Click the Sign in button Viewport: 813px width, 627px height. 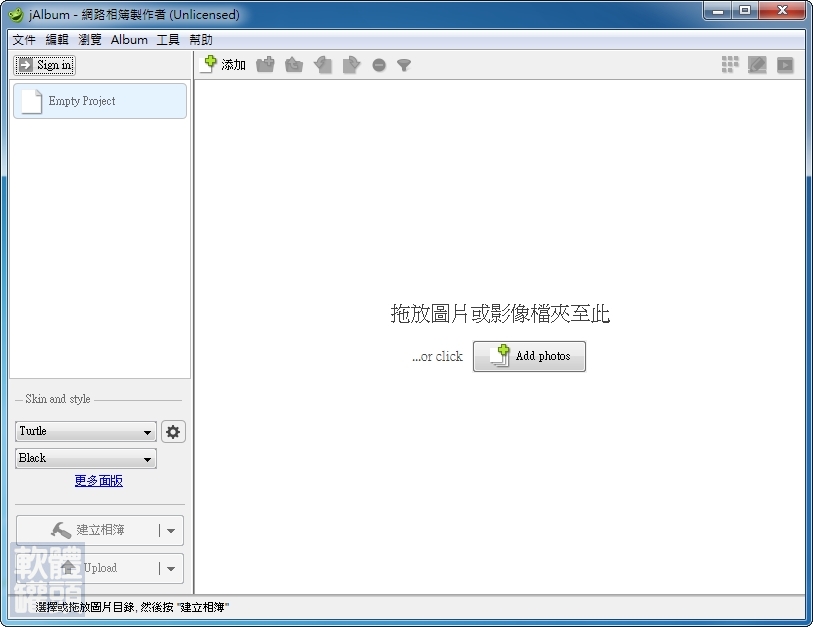45,65
